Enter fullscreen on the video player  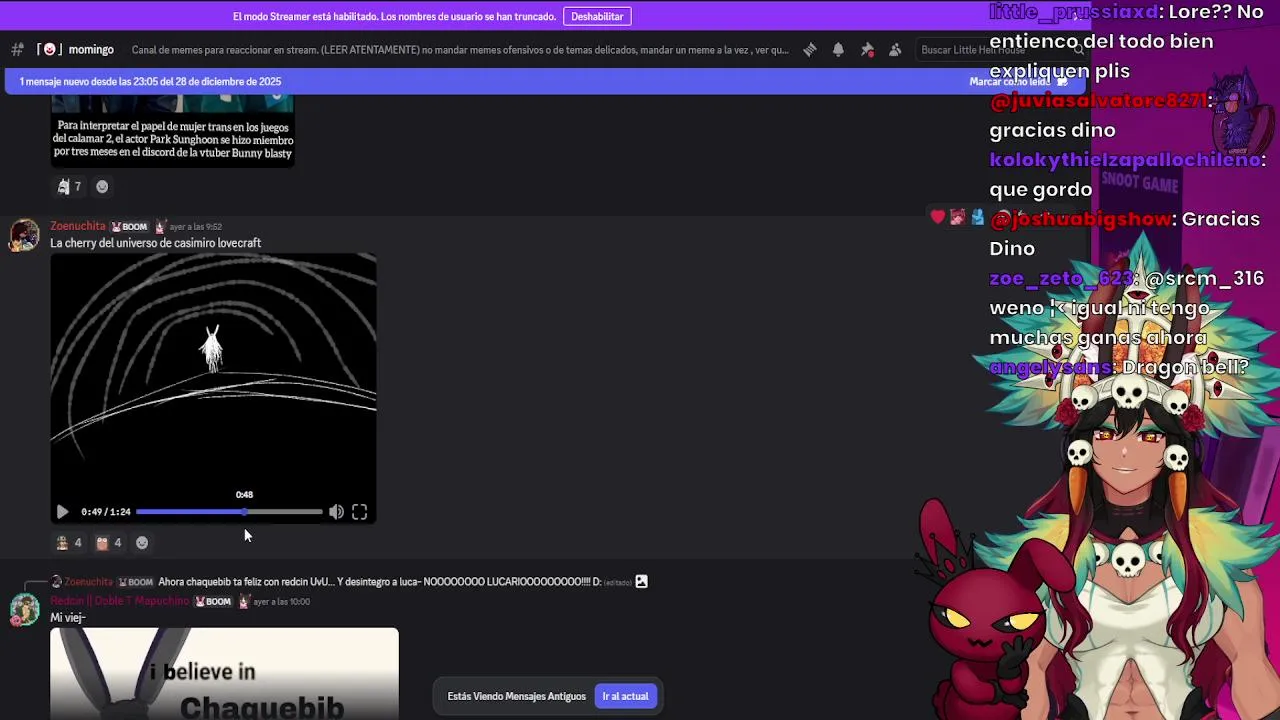359,512
